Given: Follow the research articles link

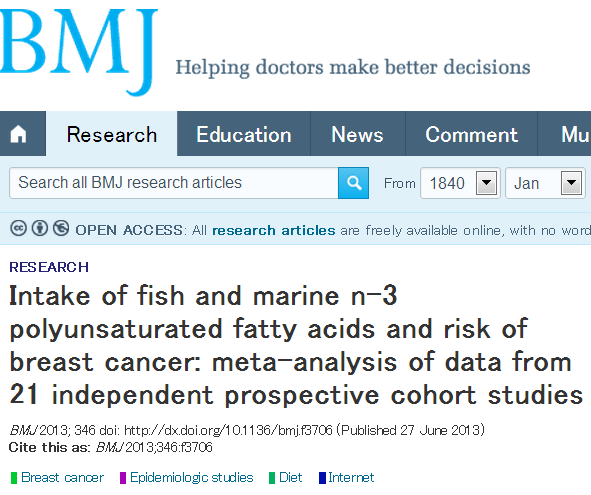Looking at the screenshot, I should tap(274, 230).
